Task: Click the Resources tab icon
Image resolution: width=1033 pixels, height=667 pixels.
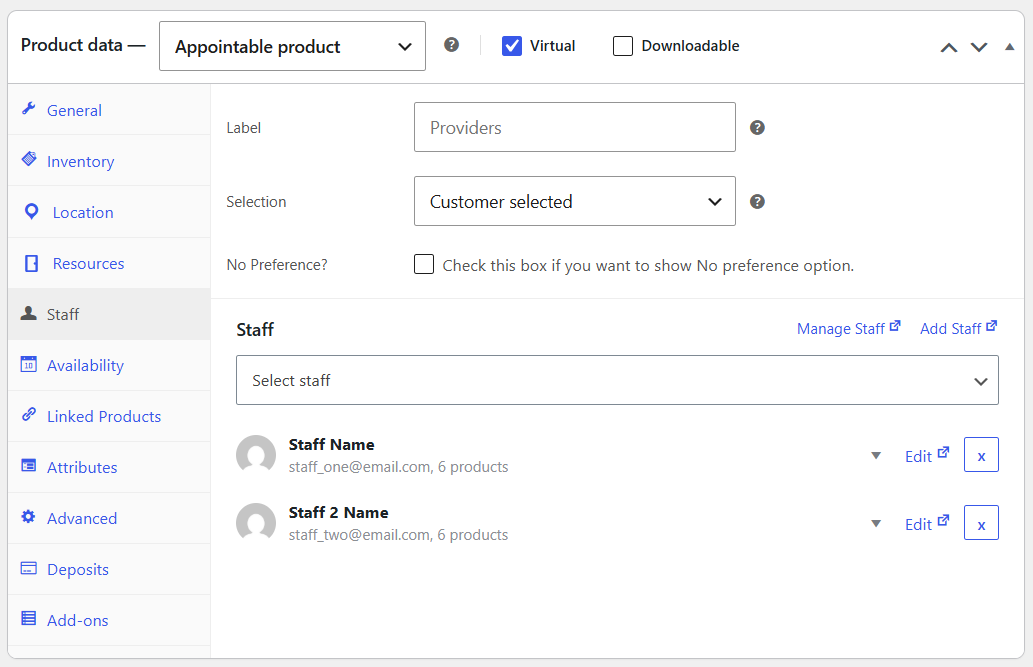Action: (31, 263)
